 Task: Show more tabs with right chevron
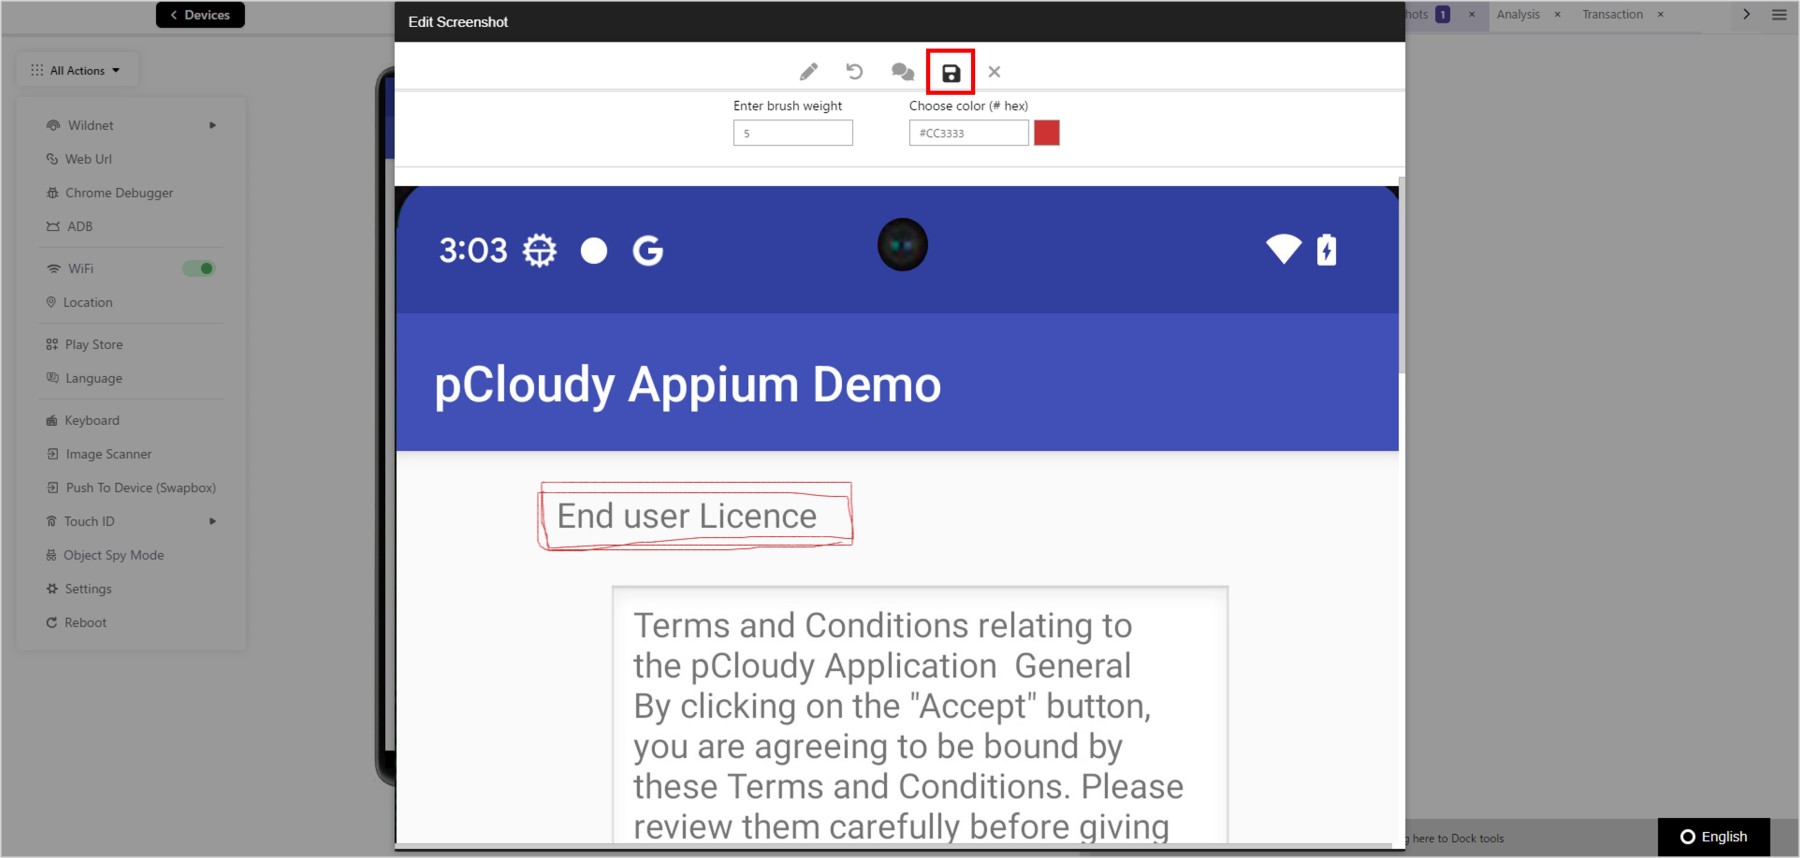[x=1746, y=14]
